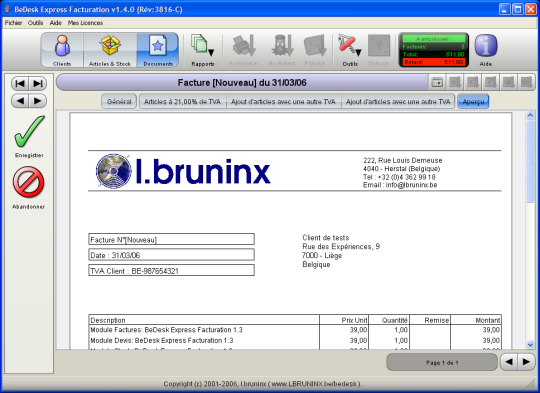Image resolution: width=540 pixels, height=393 pixels.
Task: Click preview scrollbar down arrow
Action: click(x=530, y=344)
